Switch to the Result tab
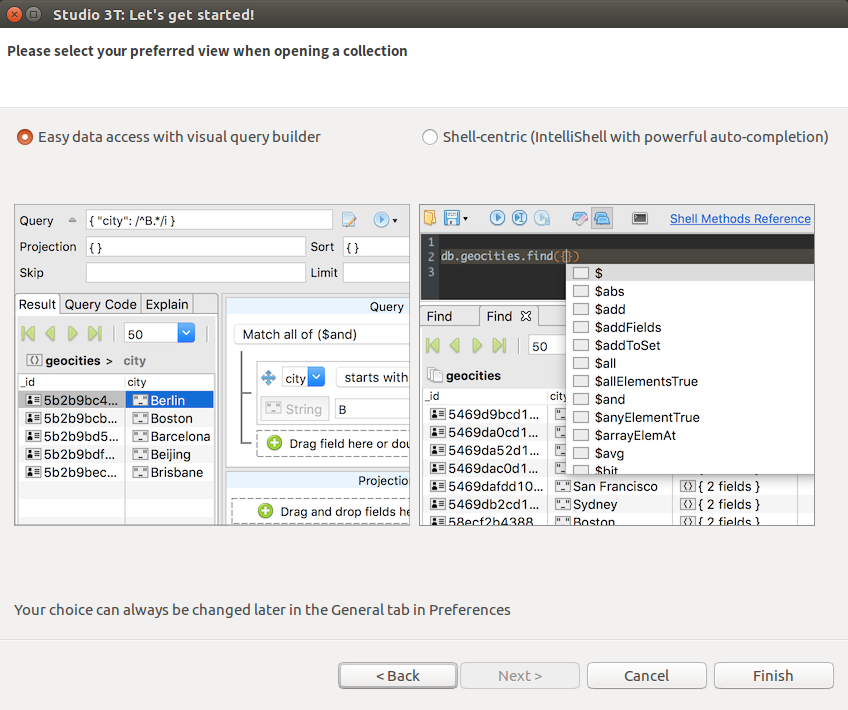This screenshot has height=710, width=848. click(37, 304)
